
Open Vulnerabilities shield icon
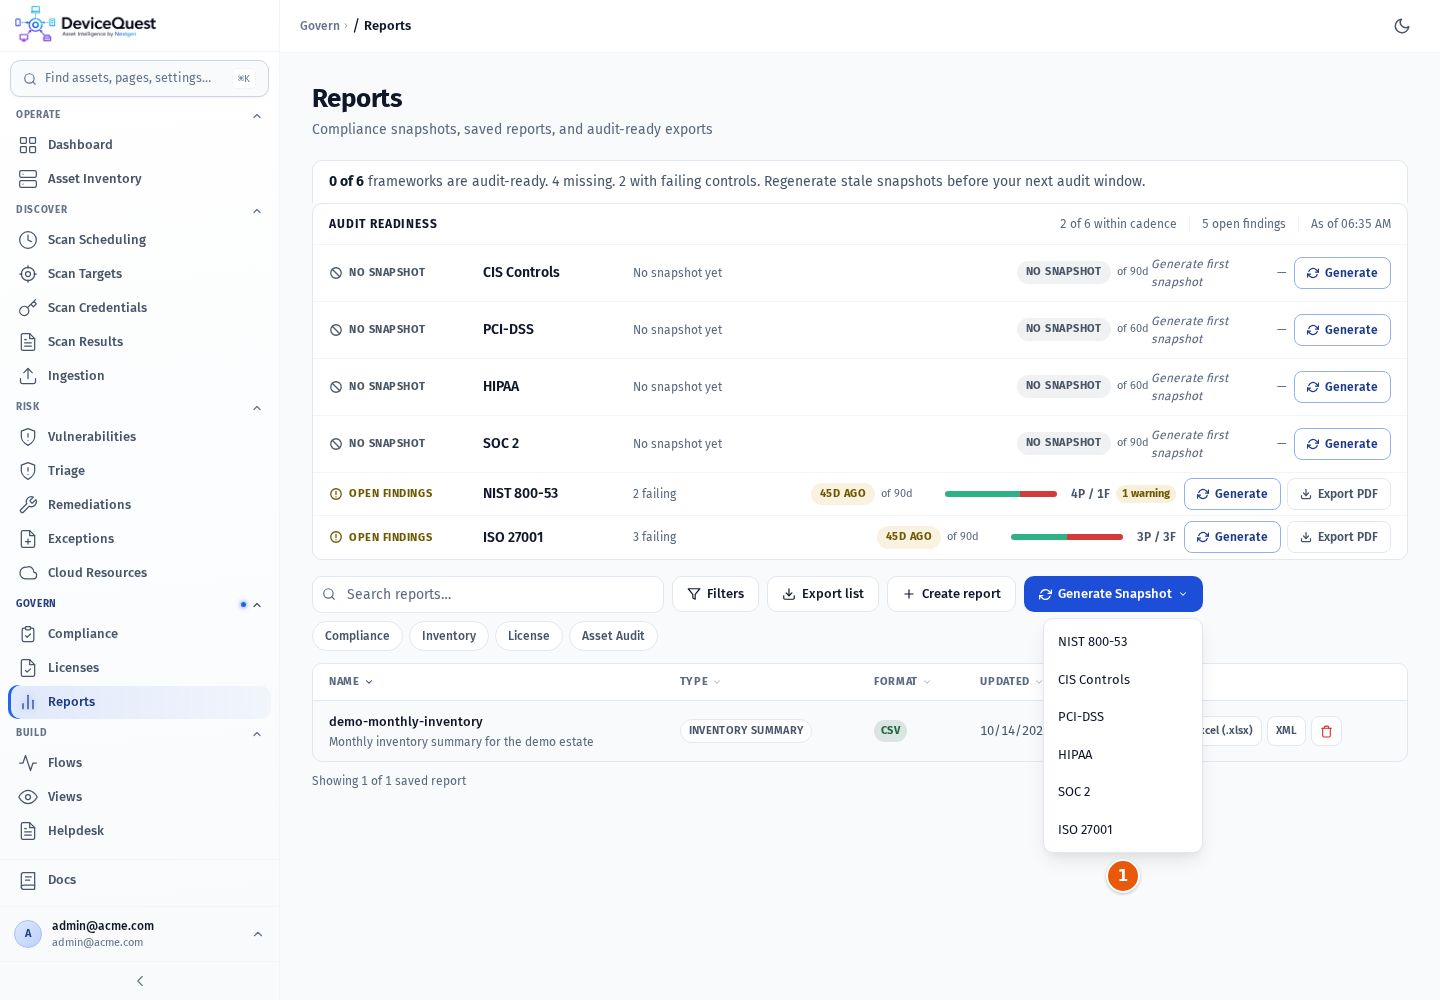(x=28, y=437)
